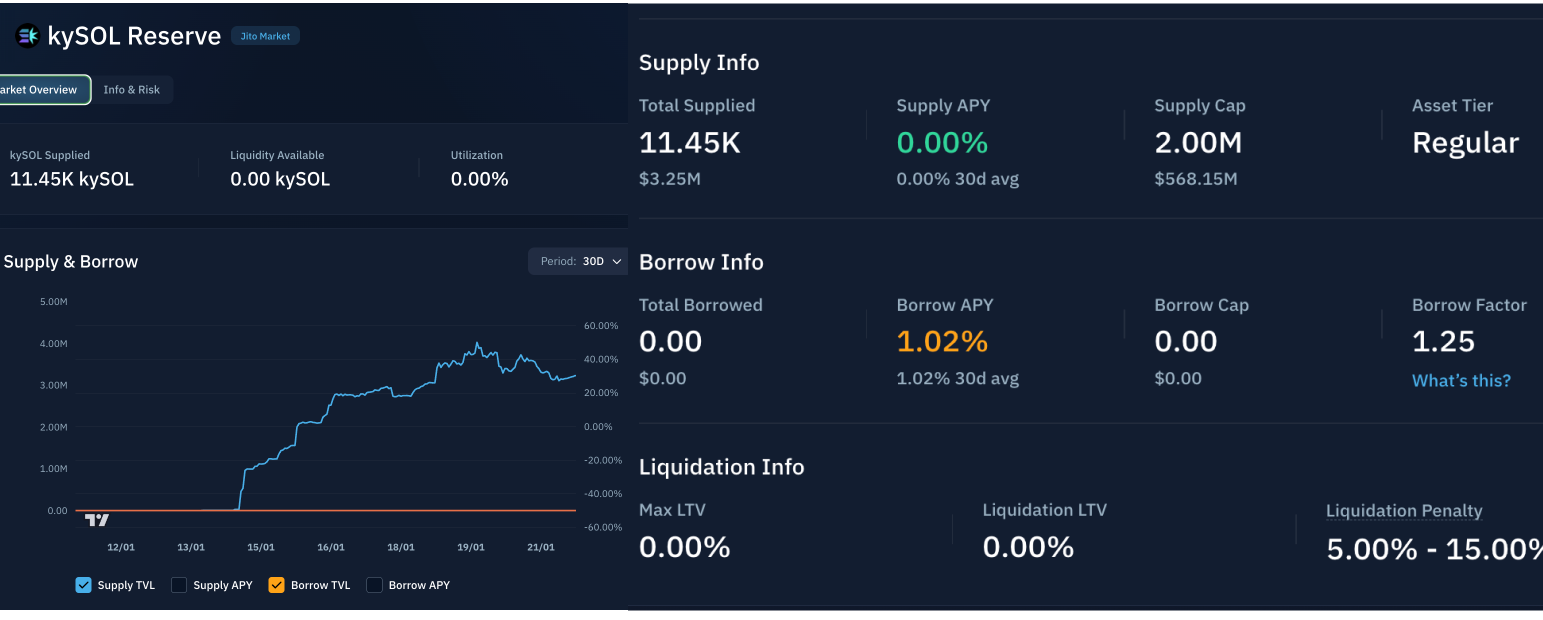The image size is (1543, 620).
Task: Click the "0.00% 30d avg" supply text
Action: coord(958,179)
